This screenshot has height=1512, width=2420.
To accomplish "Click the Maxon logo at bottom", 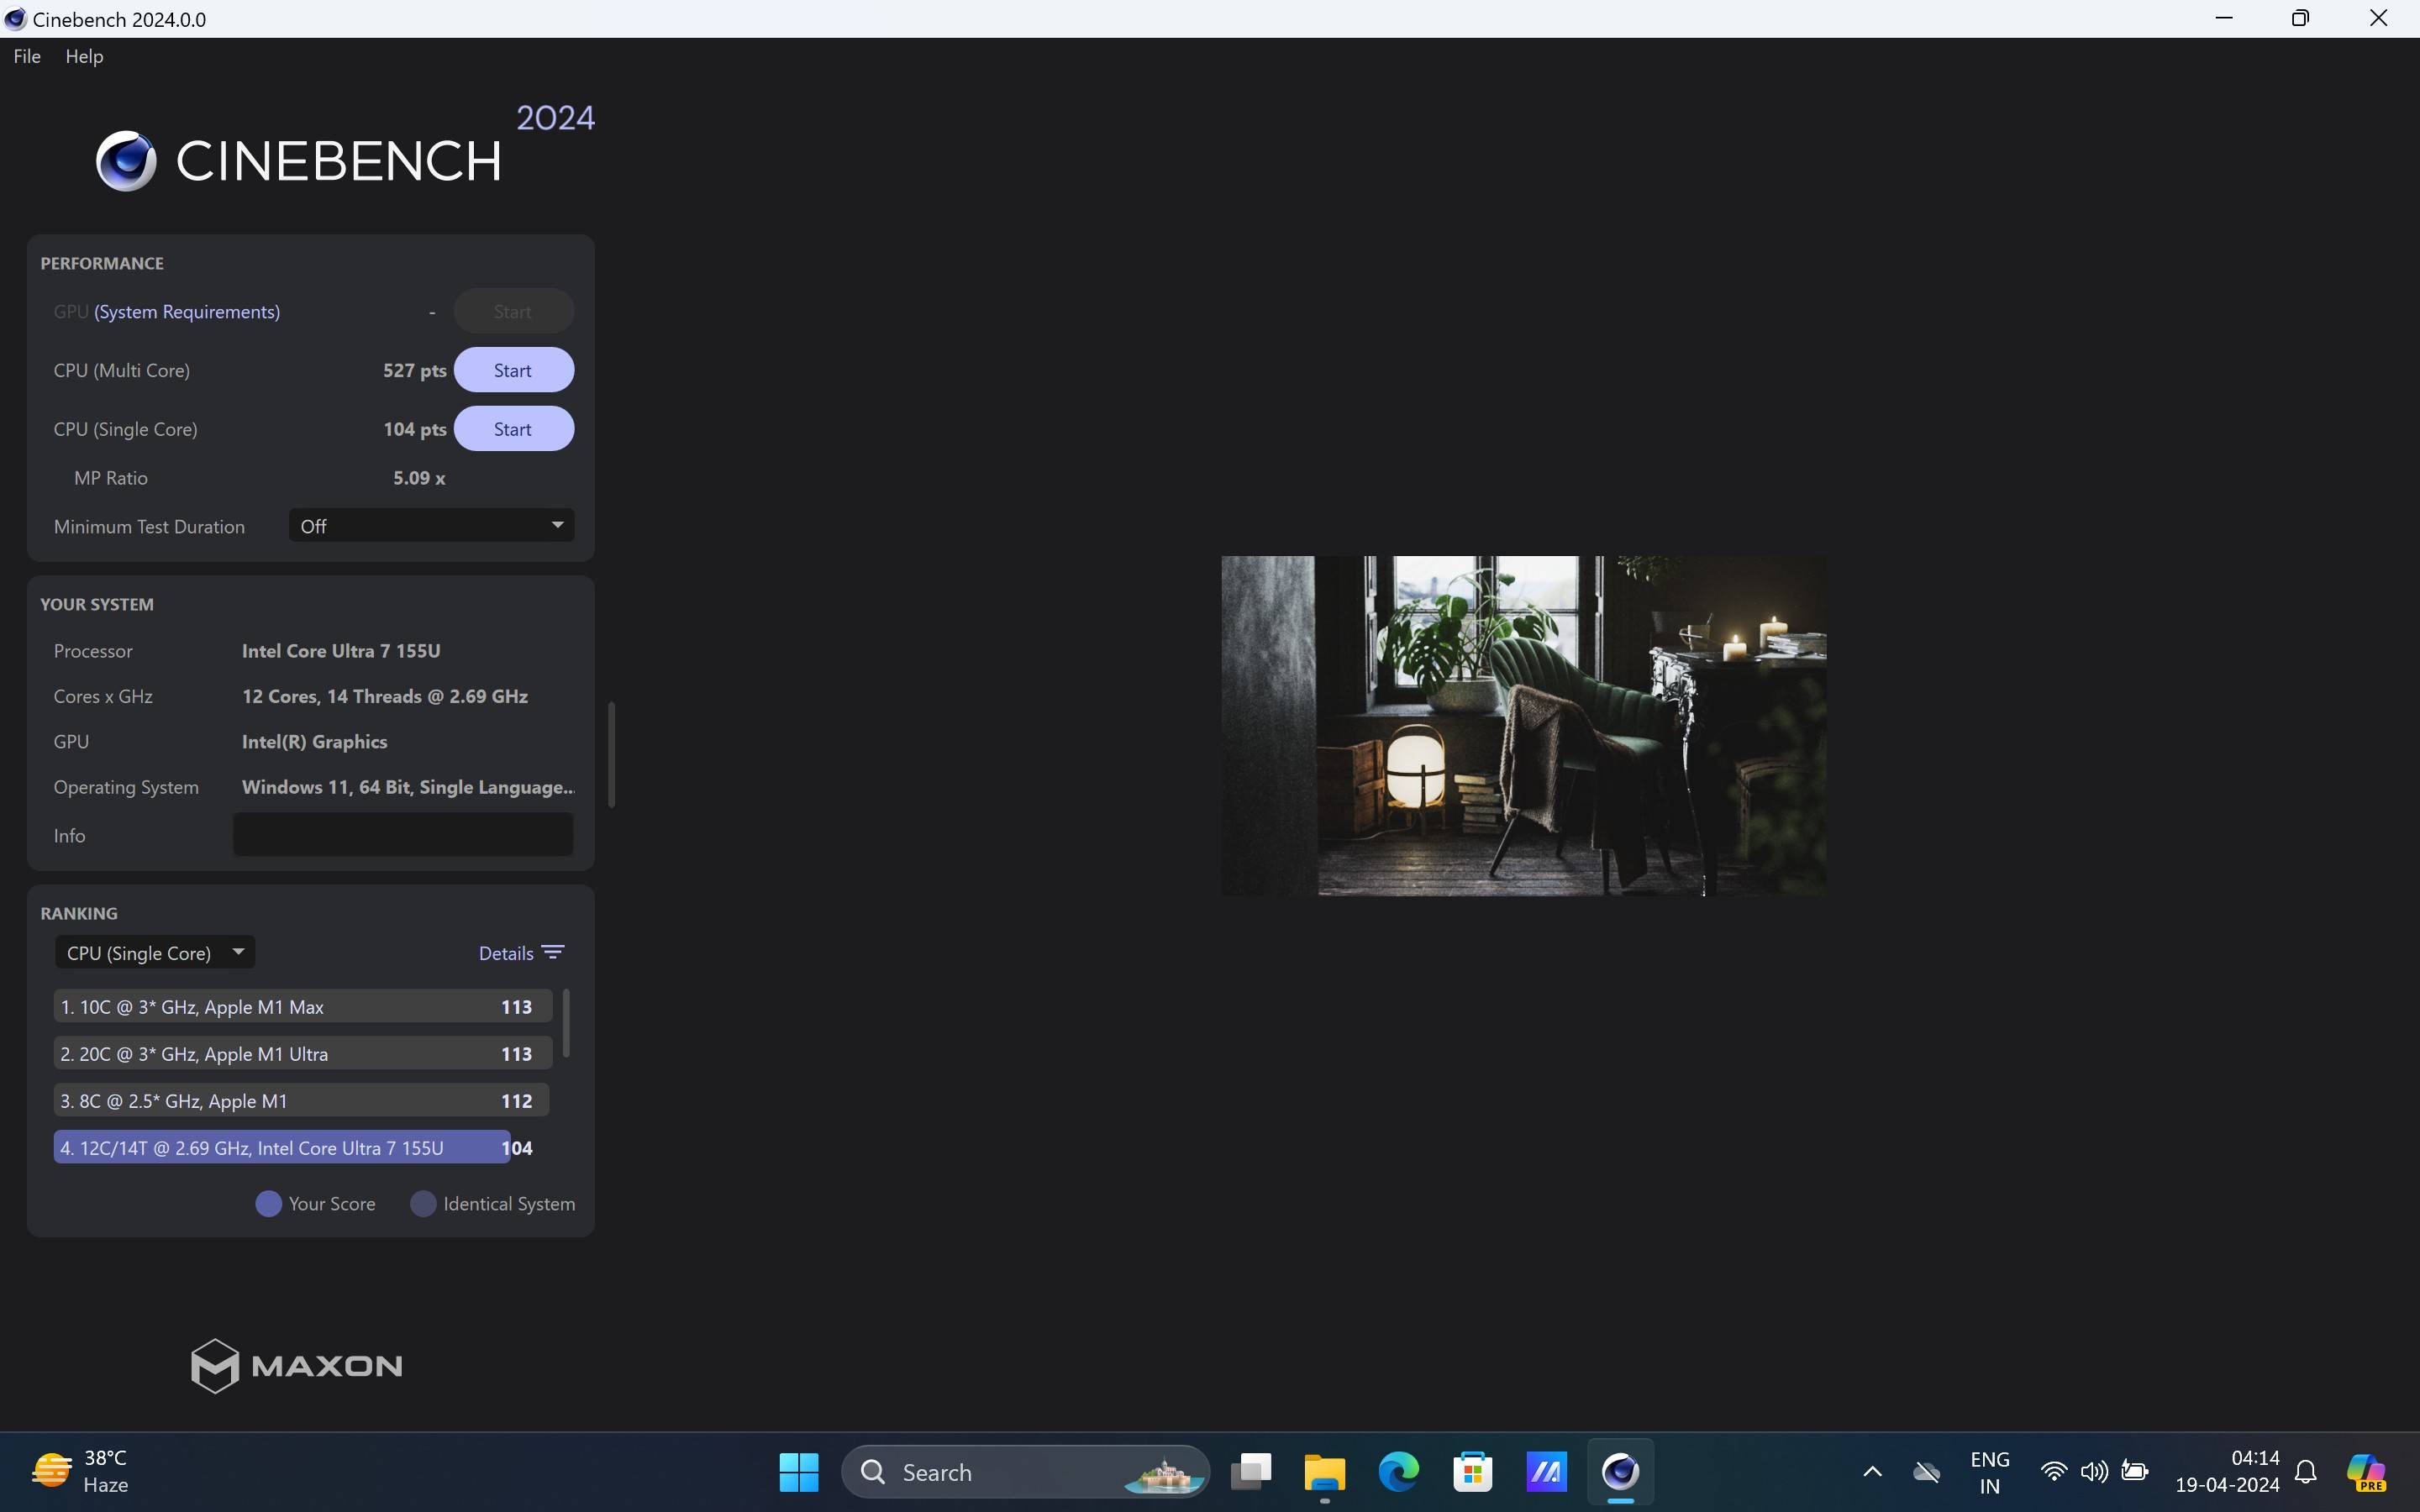I will tap(296, 1365).
